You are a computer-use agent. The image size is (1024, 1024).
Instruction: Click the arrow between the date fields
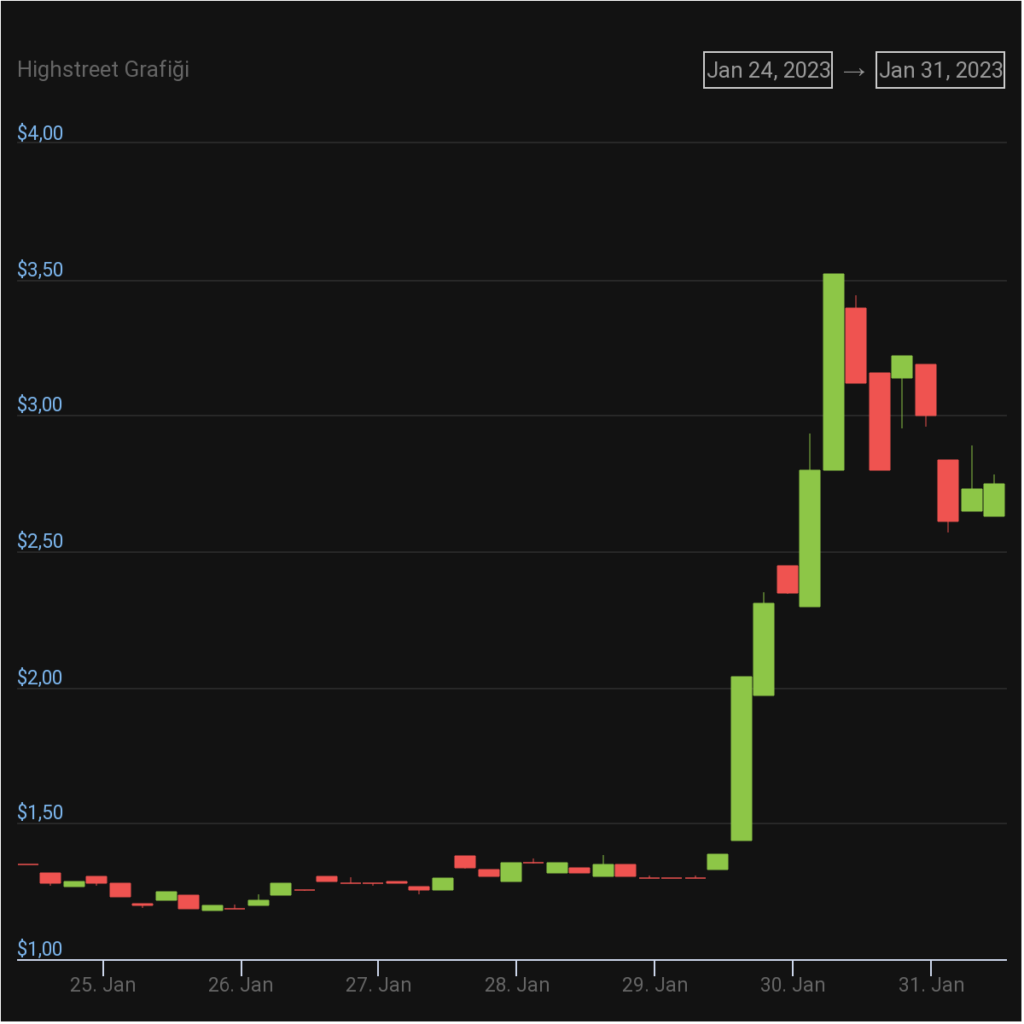pos(854,71)
